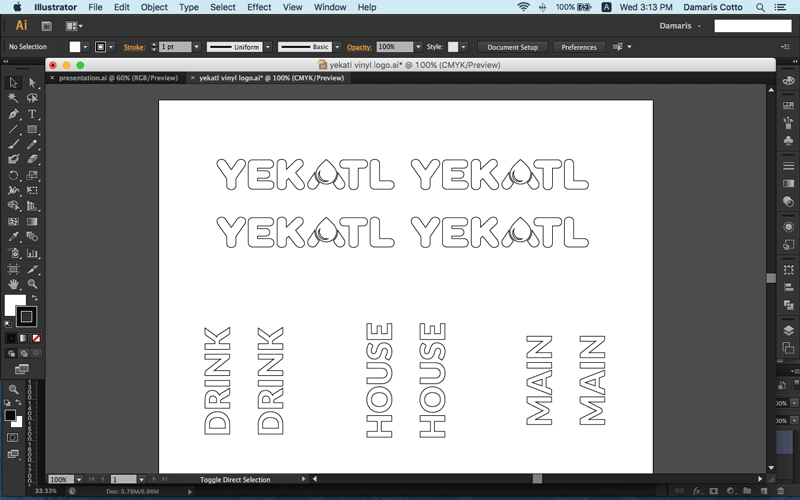This screenshot has height=500, width=800.
Task: Switch to yekatl vinyl logo.ai tab
Action: 271,78
